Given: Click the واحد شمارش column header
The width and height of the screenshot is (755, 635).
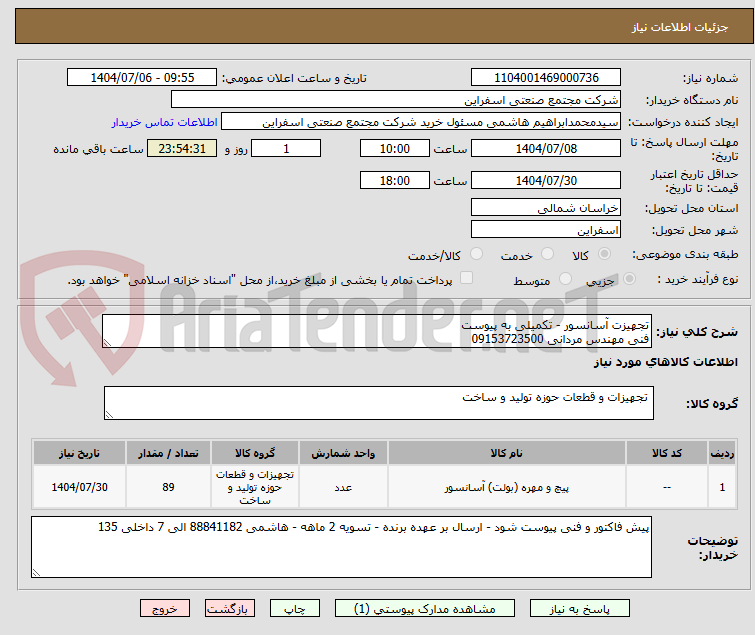Looking at the screenshot, I should pyautogui.click(x=343, y=453).
